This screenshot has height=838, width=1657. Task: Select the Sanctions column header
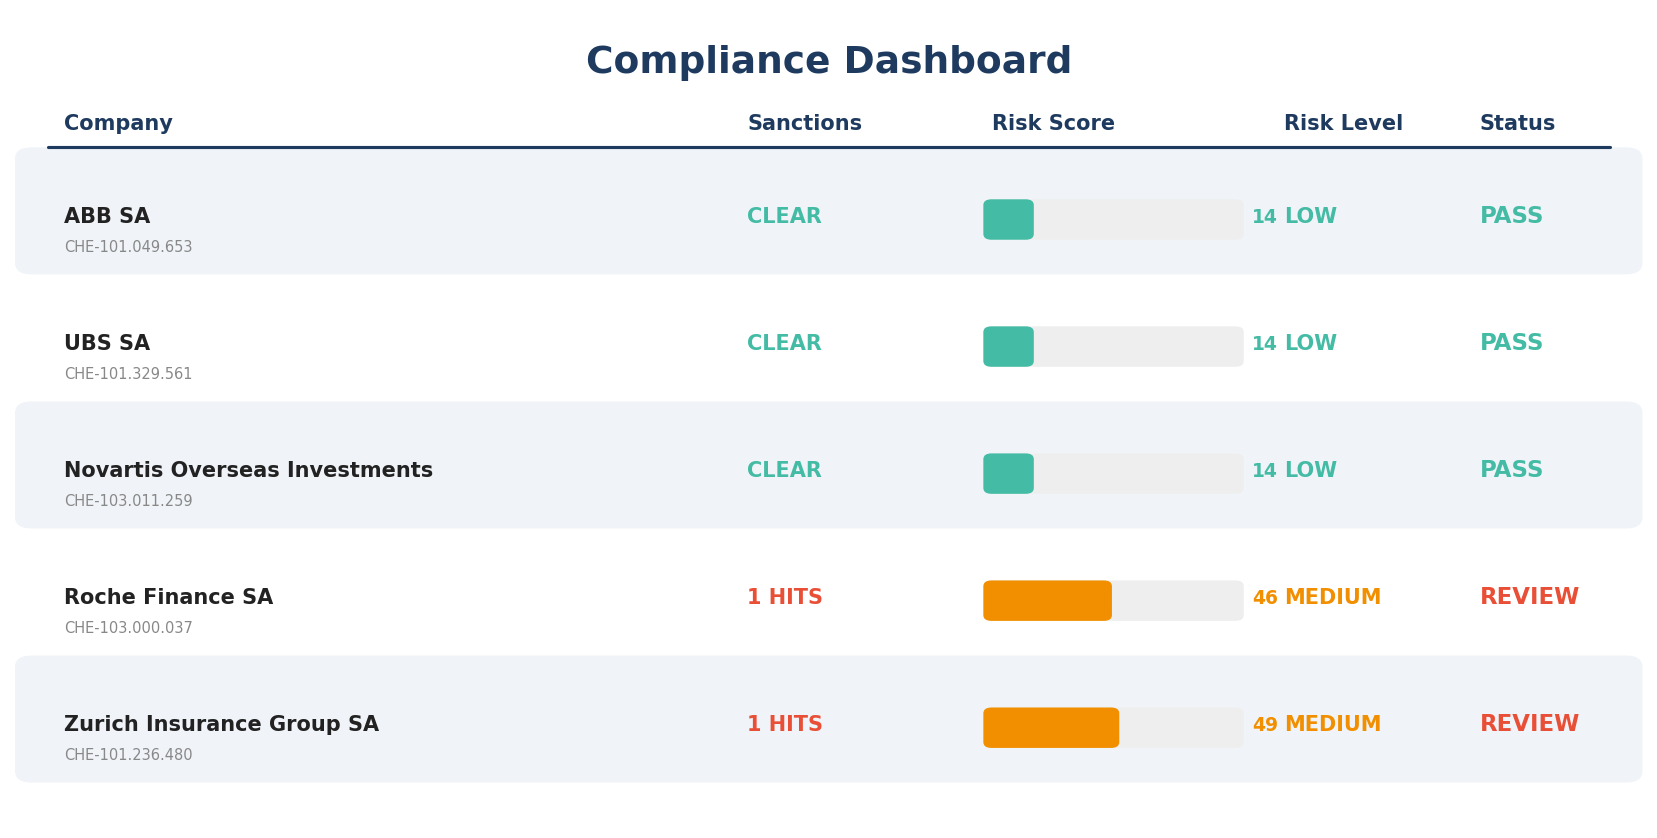tap(804, 124)
